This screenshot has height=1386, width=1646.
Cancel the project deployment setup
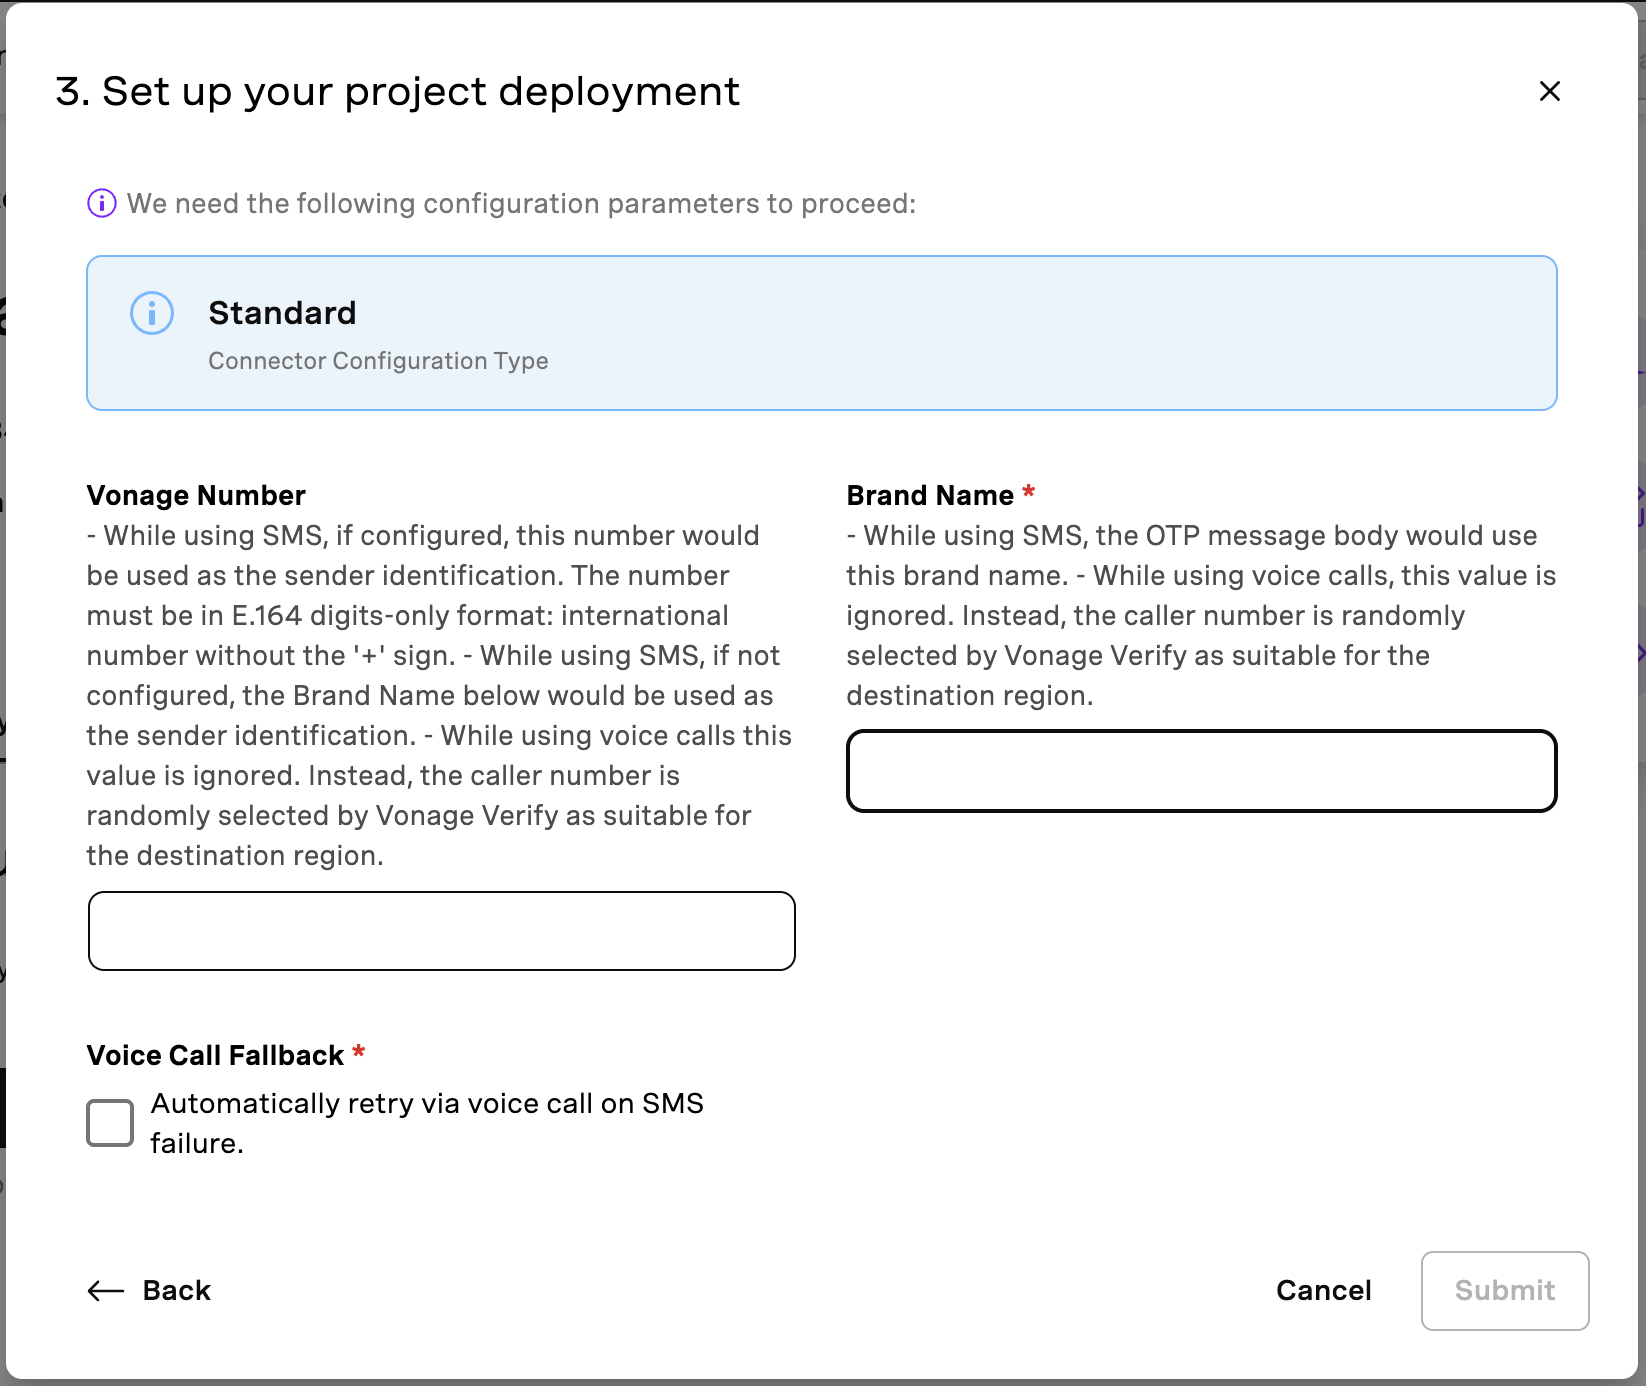point(1324,1290)
